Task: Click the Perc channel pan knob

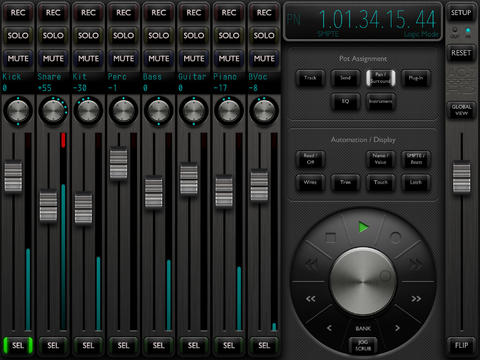Action: 123,110
